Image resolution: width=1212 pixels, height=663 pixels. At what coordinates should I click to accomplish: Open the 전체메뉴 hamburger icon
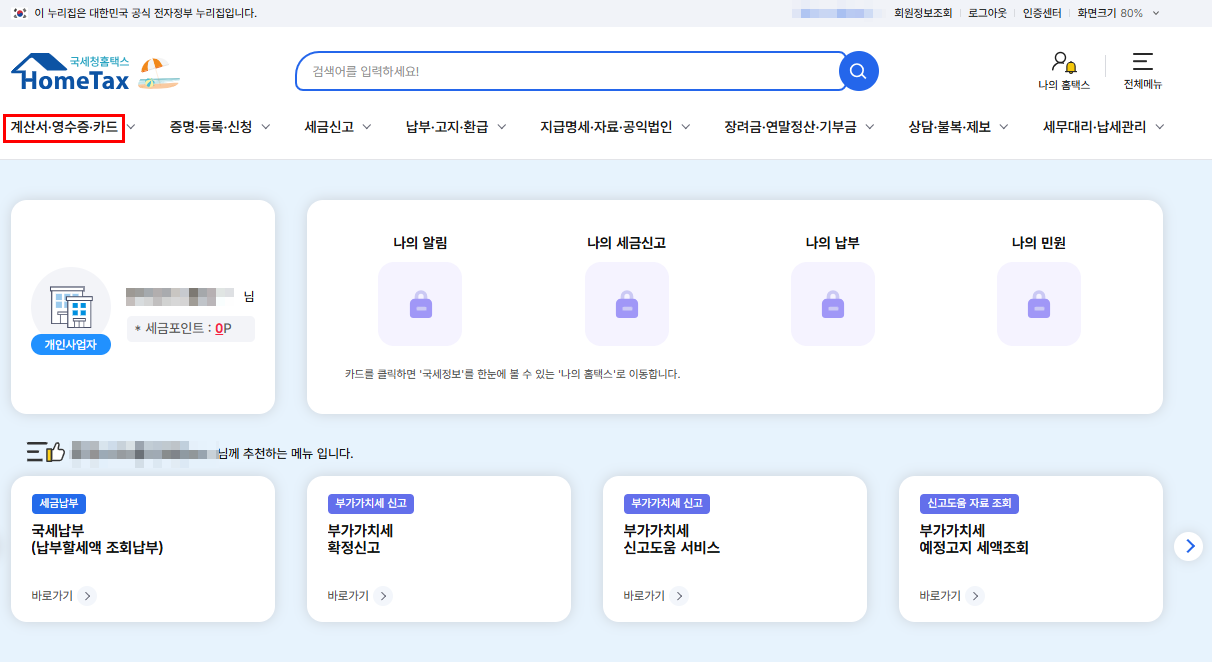coord(1142,63)
